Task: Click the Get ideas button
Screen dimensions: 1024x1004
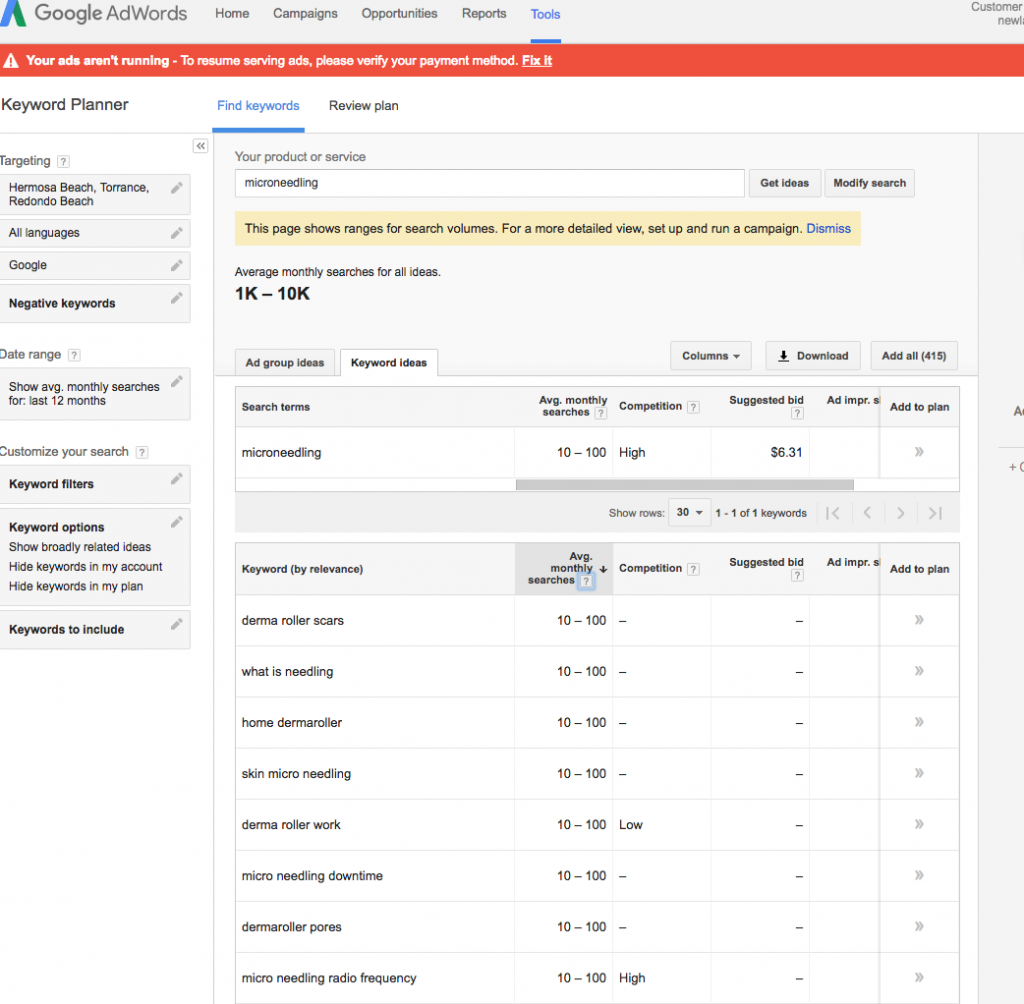Action: click(x=784, y=183)
